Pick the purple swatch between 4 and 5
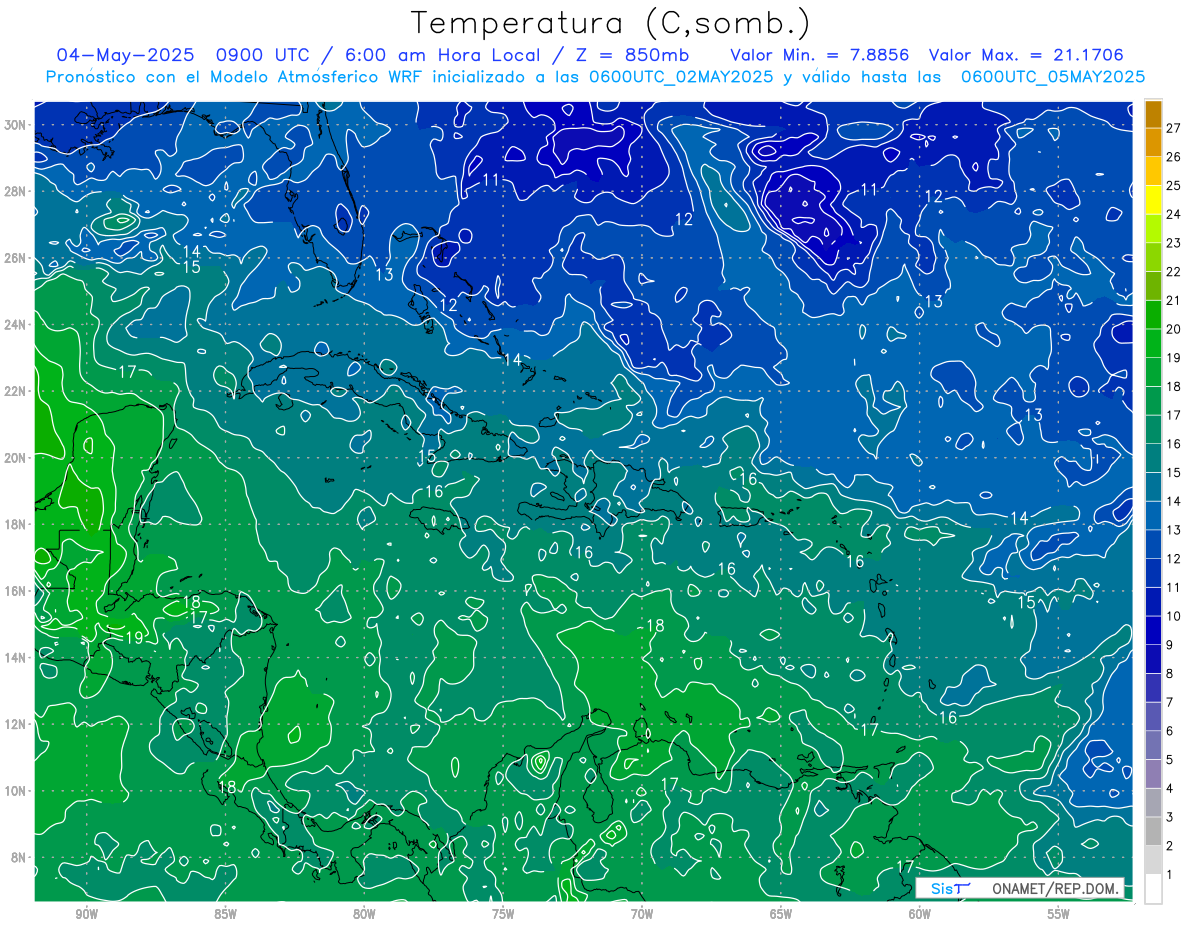The image size is (1200, 927). (1153, 773)
